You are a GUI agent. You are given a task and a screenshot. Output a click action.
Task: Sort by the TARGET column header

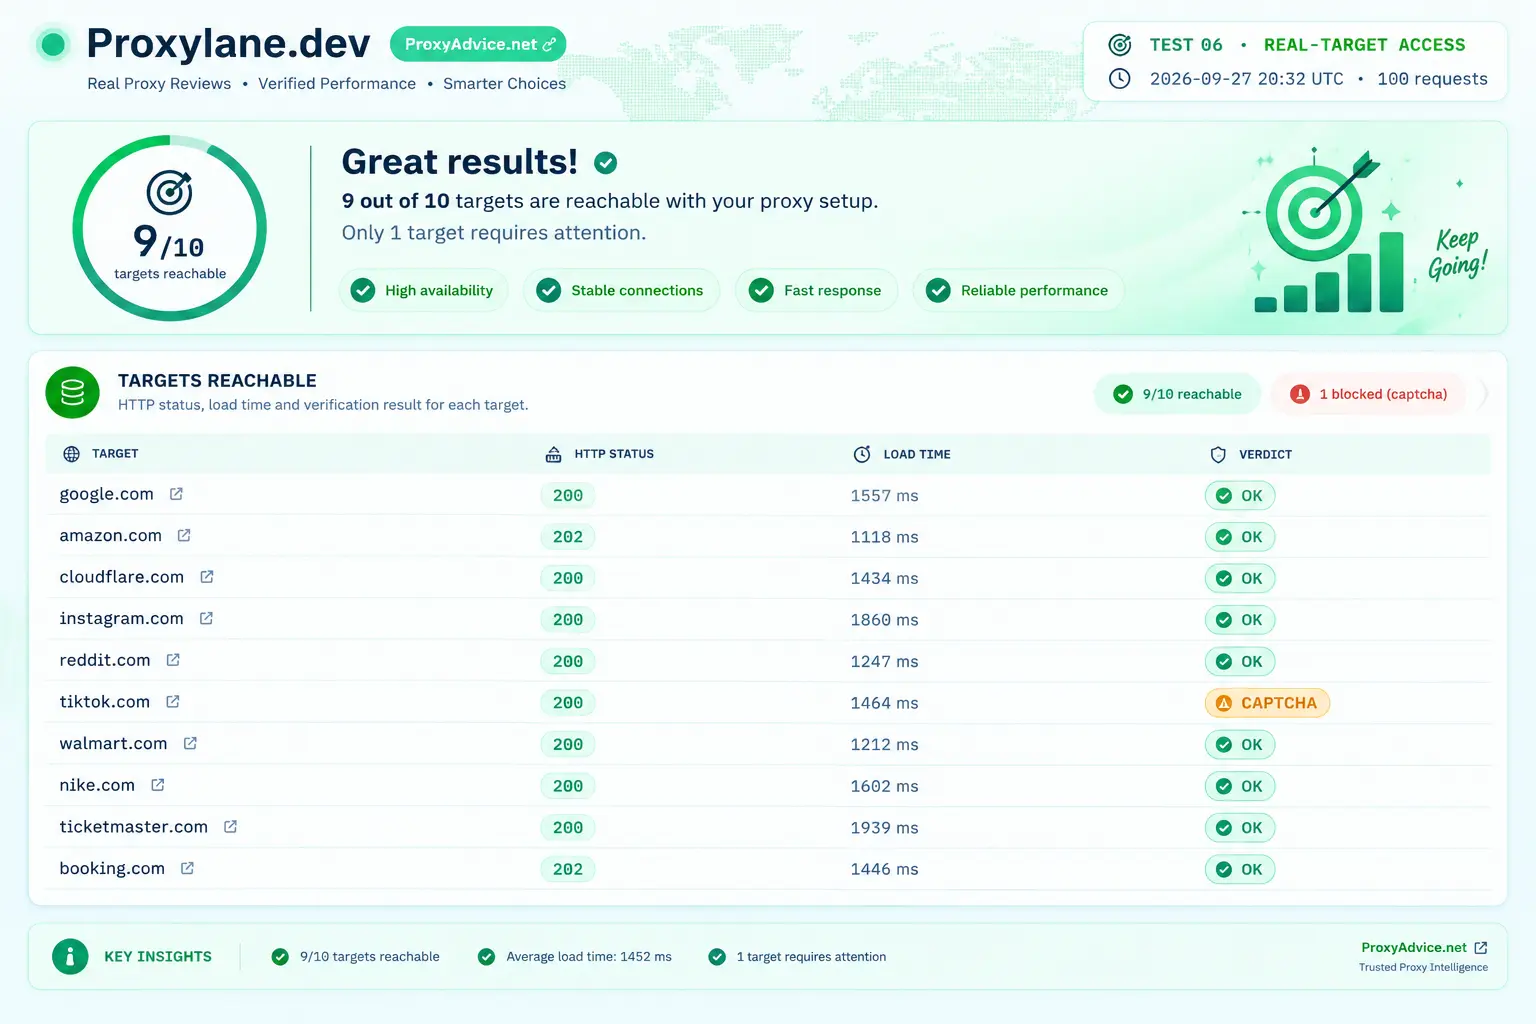pyautogui.click(x=115, y=454)
